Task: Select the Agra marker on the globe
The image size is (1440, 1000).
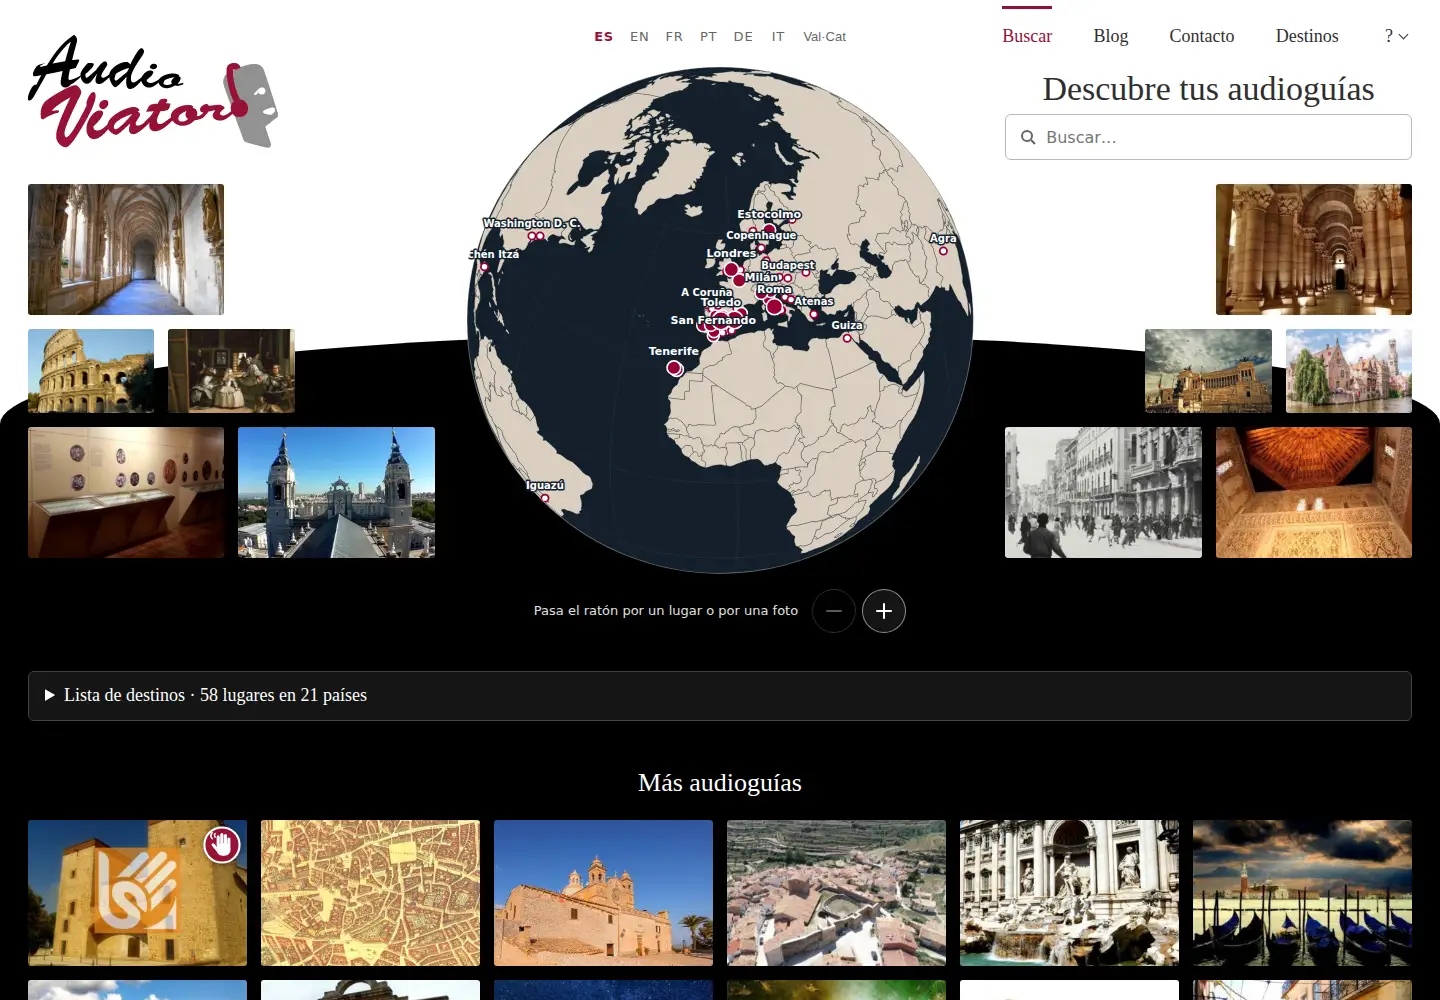Action: (x=943, y=251)
